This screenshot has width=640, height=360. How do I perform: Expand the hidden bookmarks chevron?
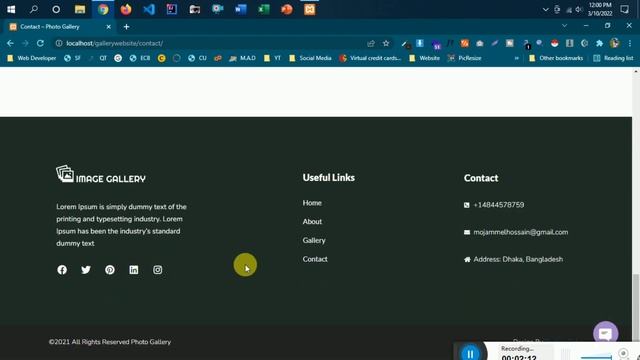click(x=516, y=58)
